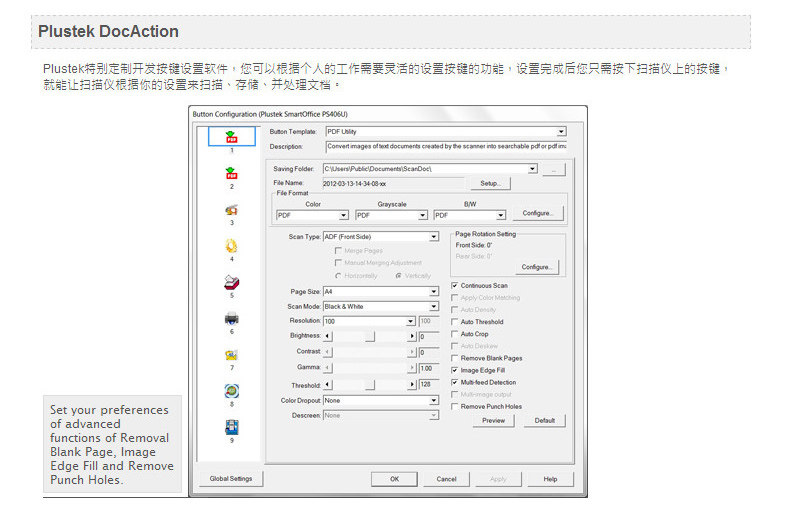
Task: Open the Scan Type dropdown
Action: click(381, 237)
